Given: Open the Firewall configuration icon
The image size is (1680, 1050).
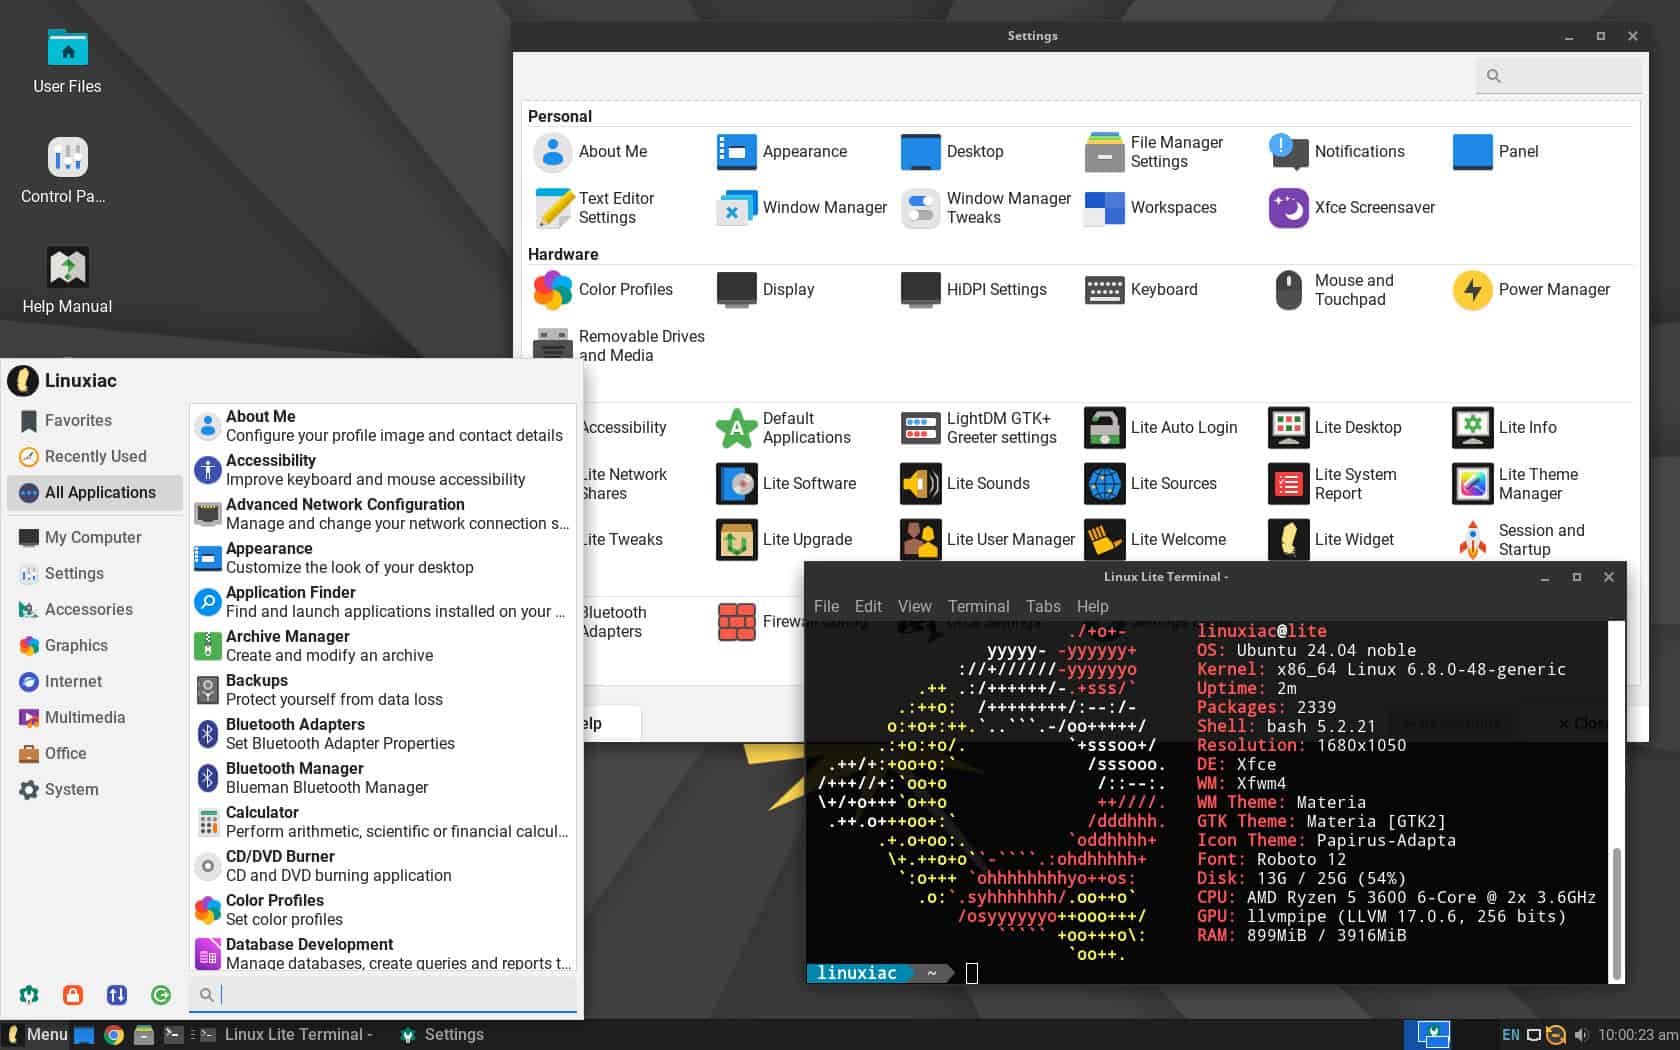Looking at the screenshot, I should click(x=737, y=621).
